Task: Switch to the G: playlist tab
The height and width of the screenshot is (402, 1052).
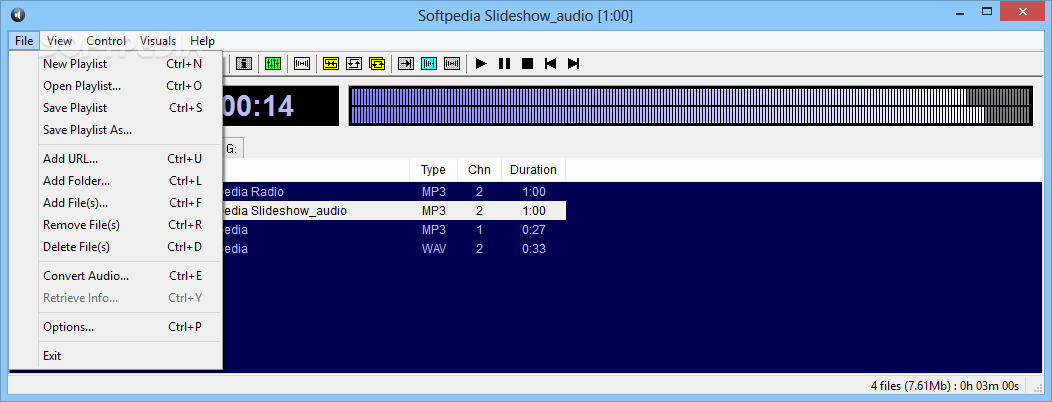Action: coord(232,149)
